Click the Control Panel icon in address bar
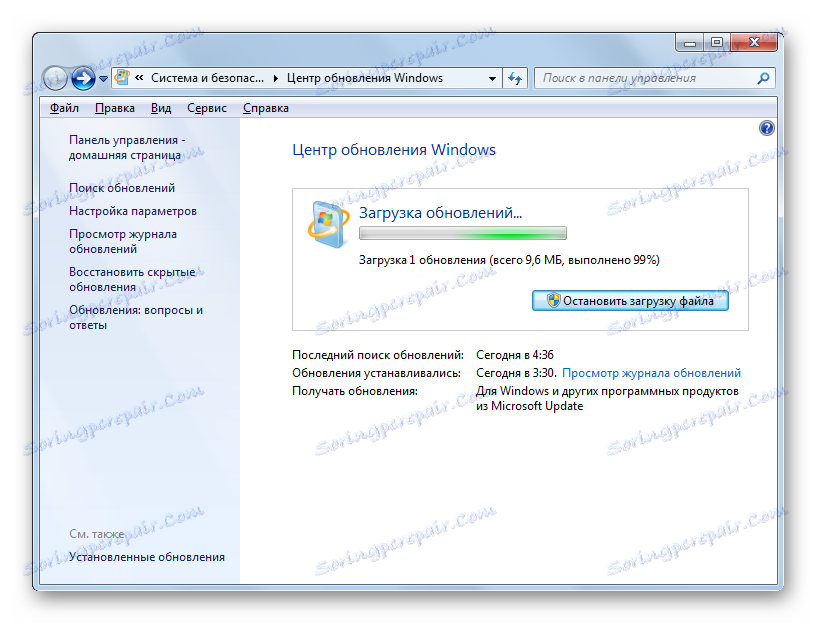This screenshot has height=624, width=817. pyautogui.click(x=122, y=78)
